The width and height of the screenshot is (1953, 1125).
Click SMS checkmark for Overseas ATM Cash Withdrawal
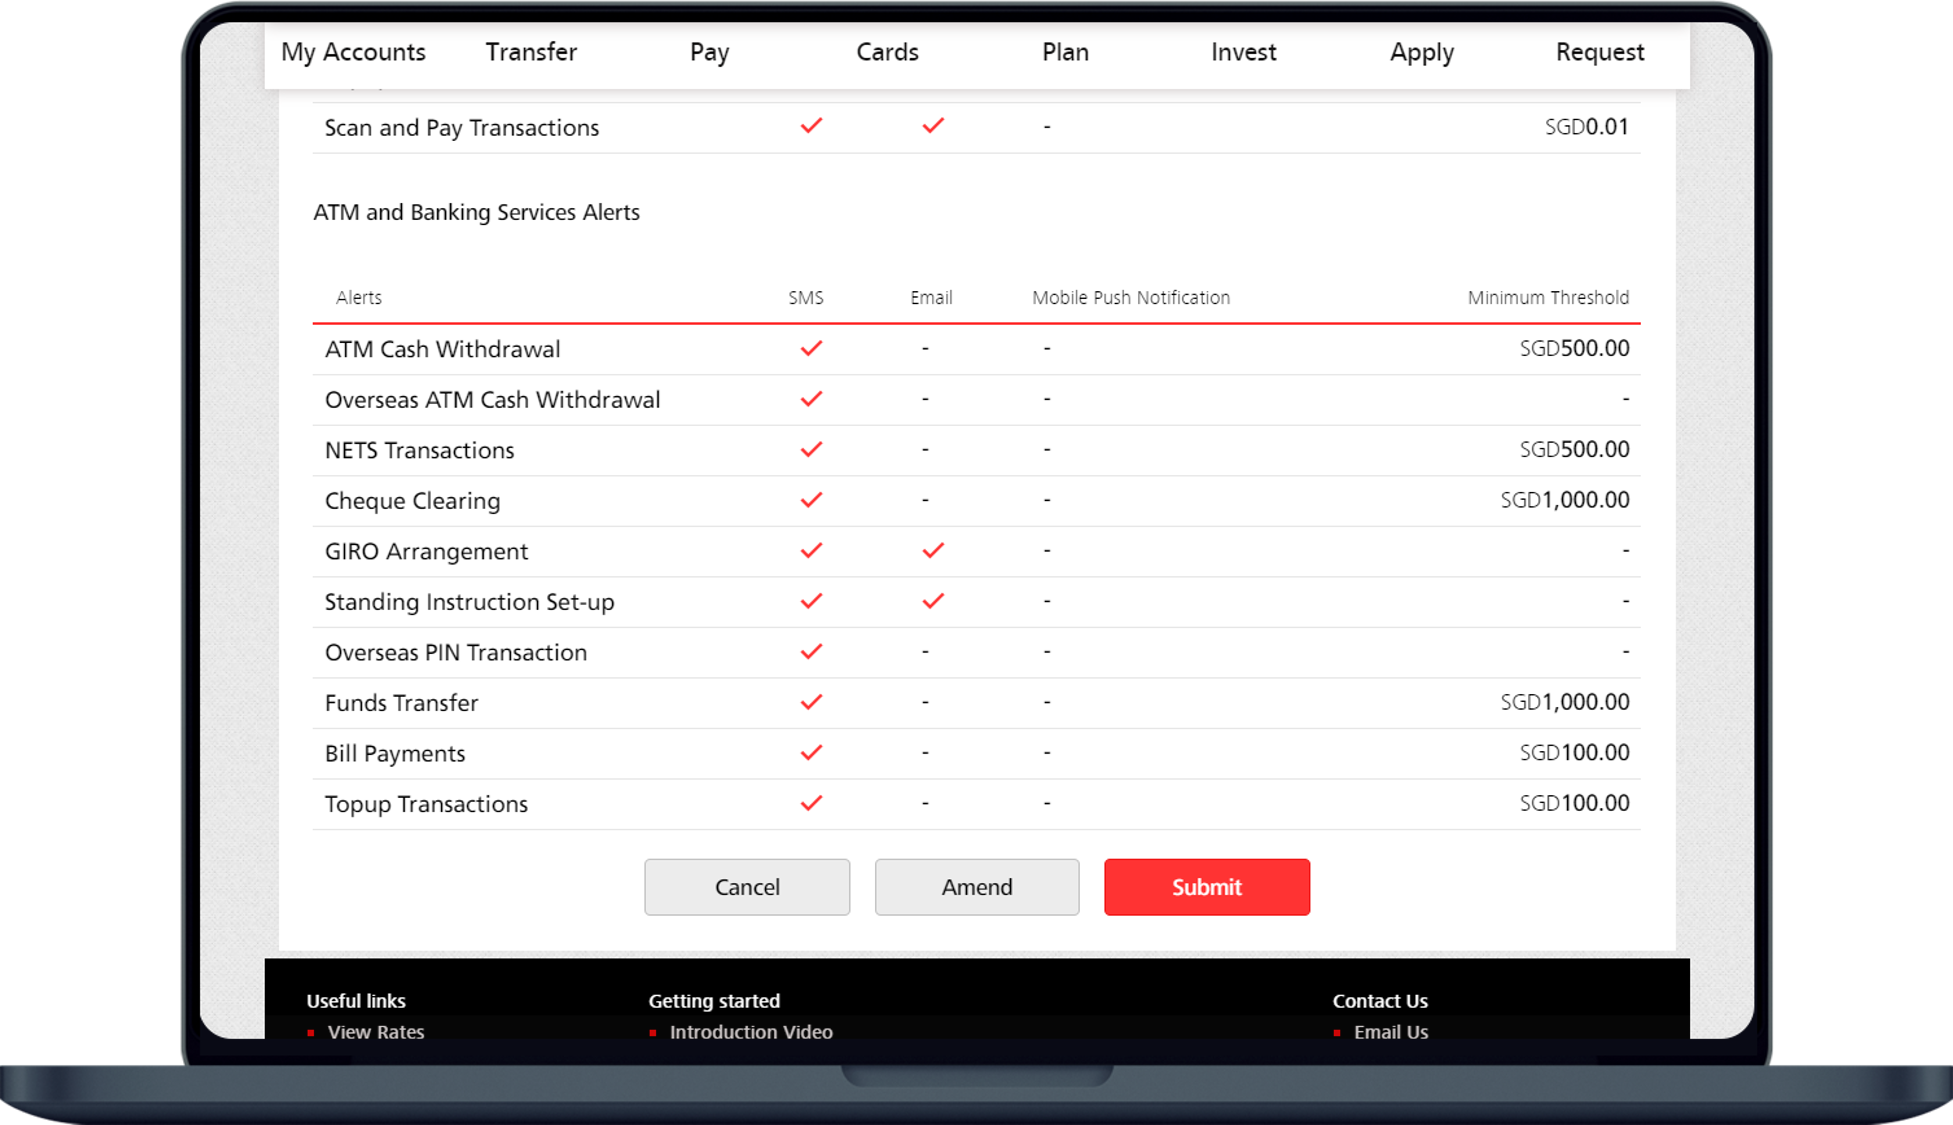pyautogui.click(x=811, y=399)
